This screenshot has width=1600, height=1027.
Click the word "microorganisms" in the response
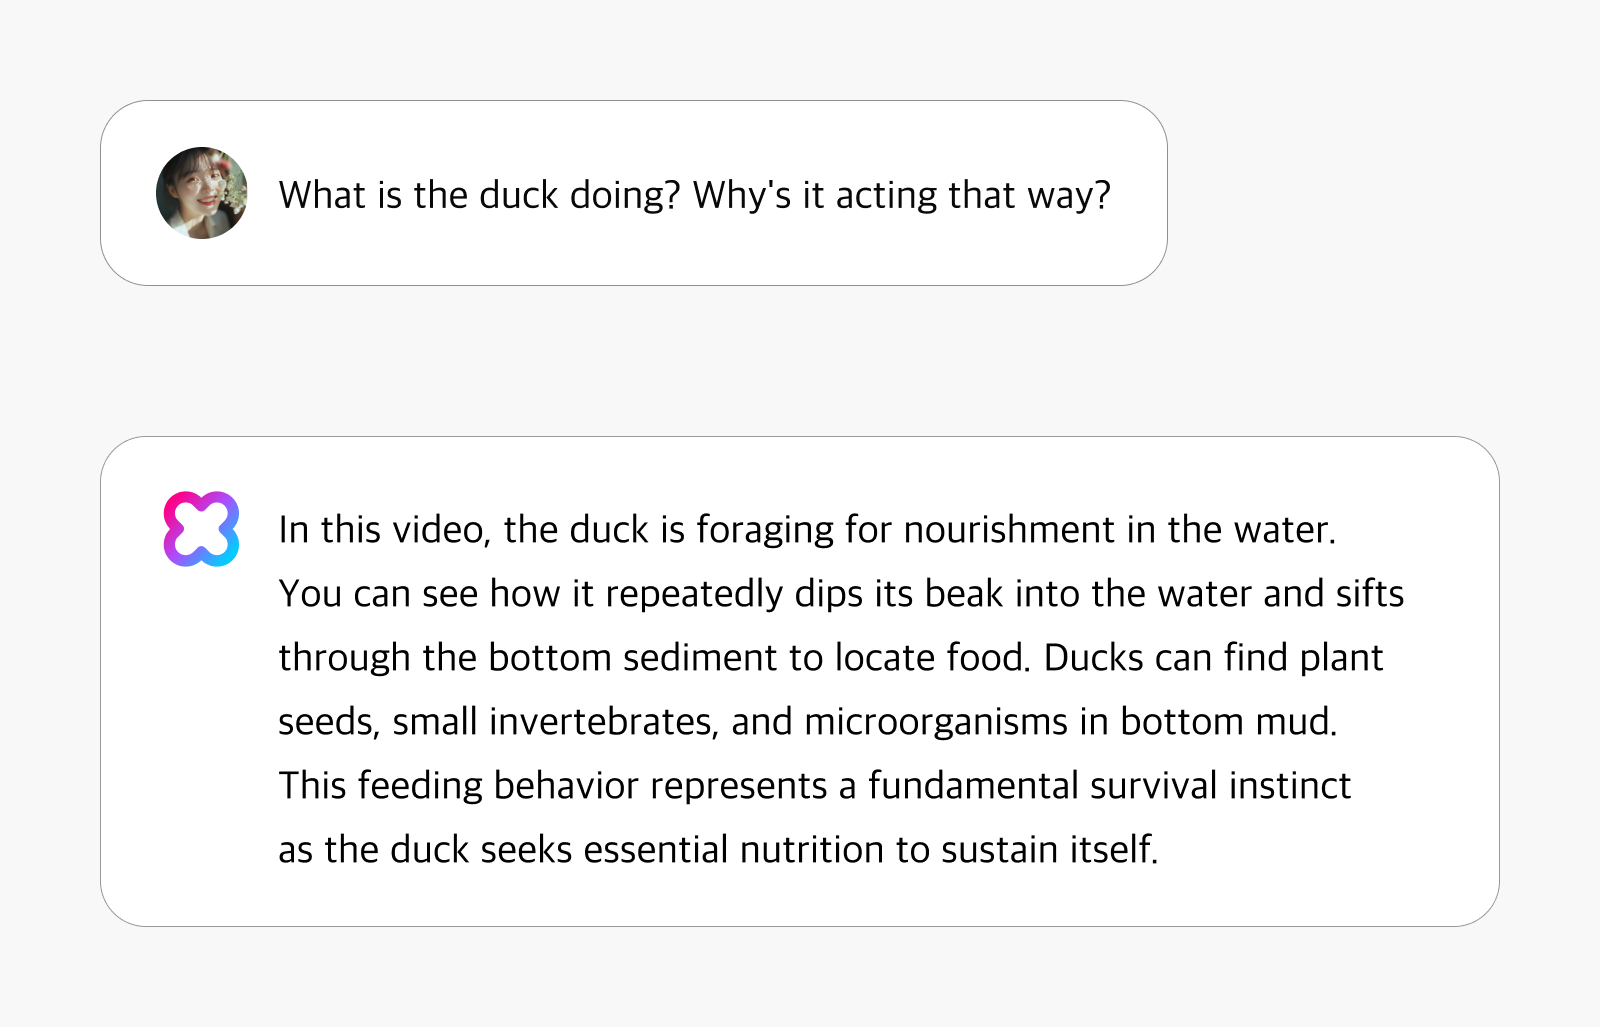pos(936,722)
